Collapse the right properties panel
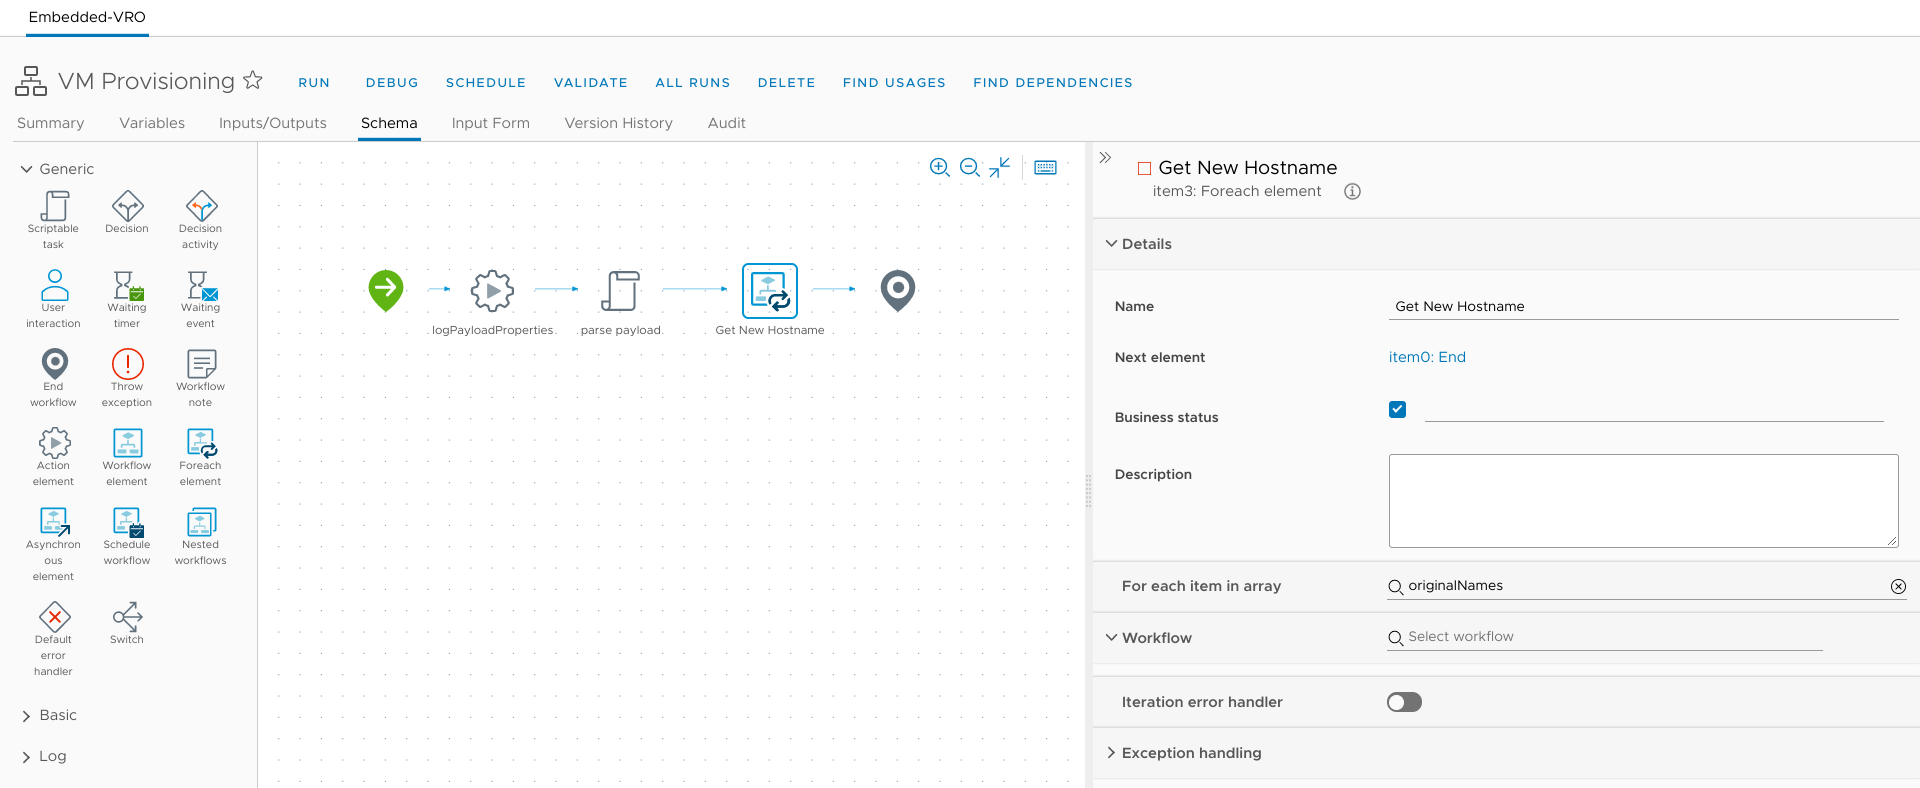This screenshot has height=788, width=1920. (x=1105, y=158)
